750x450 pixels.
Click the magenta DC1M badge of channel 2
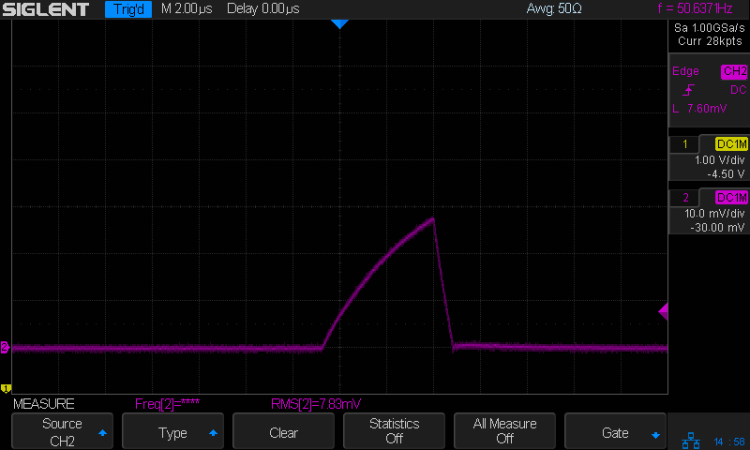(x=732, y=196)
